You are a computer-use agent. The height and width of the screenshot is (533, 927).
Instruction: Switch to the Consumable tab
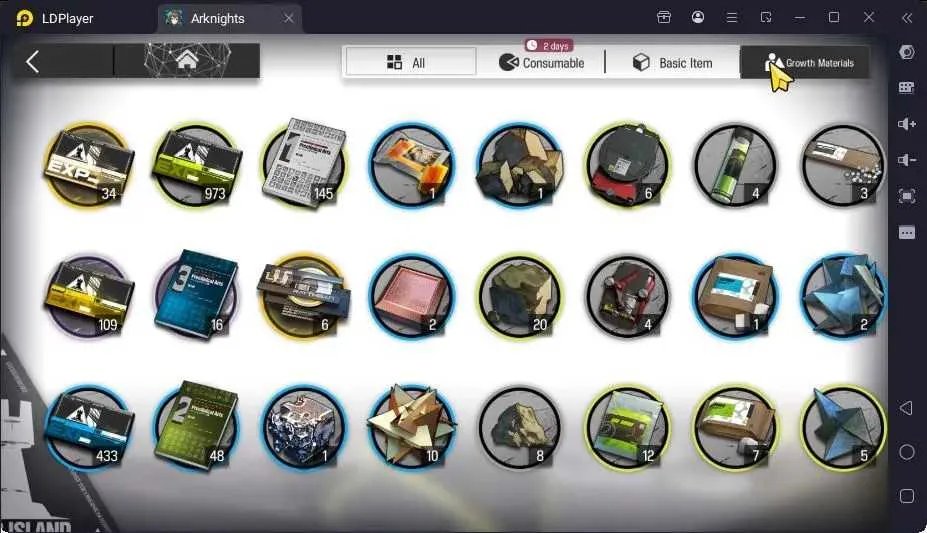[x=542, y=62]
